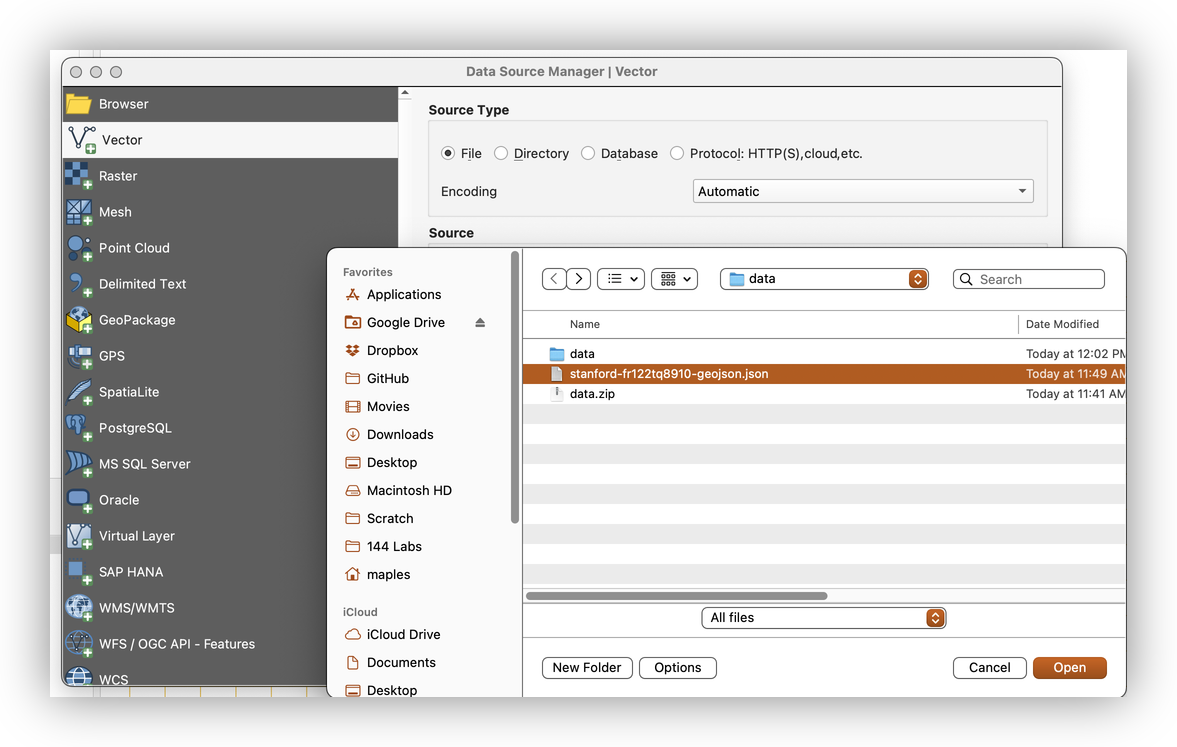Open the Encoding Automatic dropdown
The width and height of the screenshot is (1177, 747).
(862, 191)
